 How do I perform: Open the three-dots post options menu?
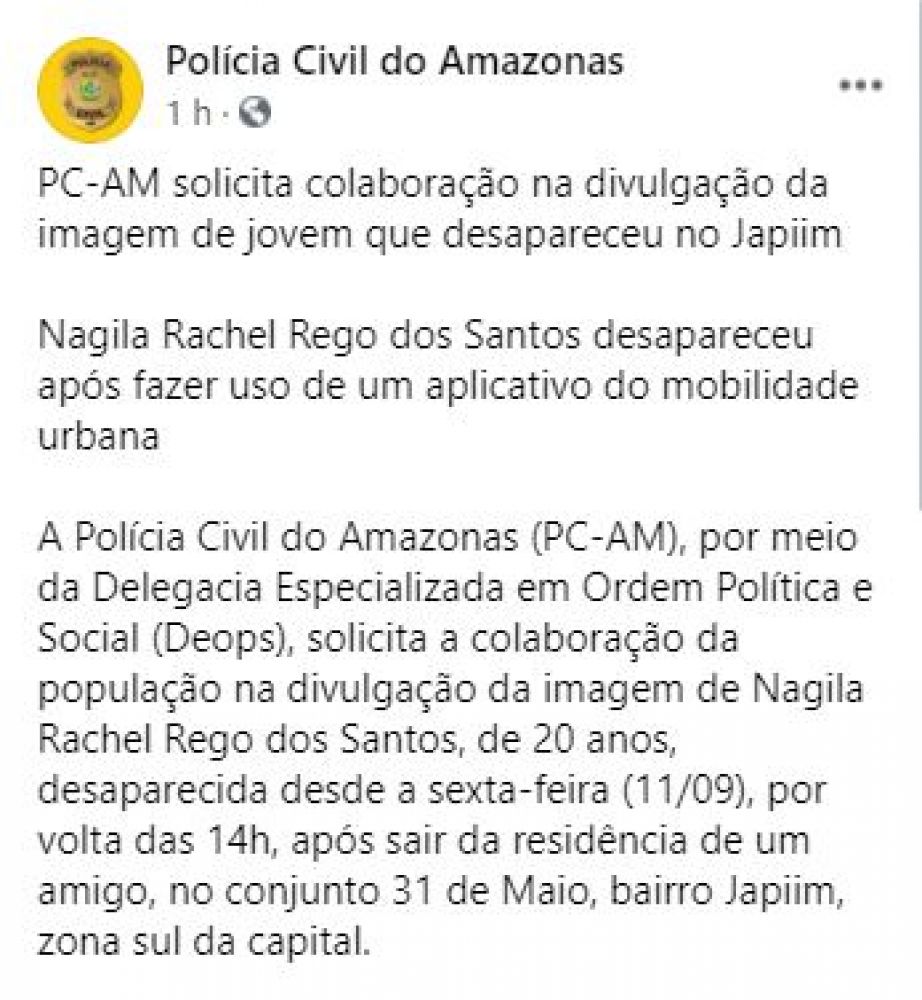[x=861, y=85]
